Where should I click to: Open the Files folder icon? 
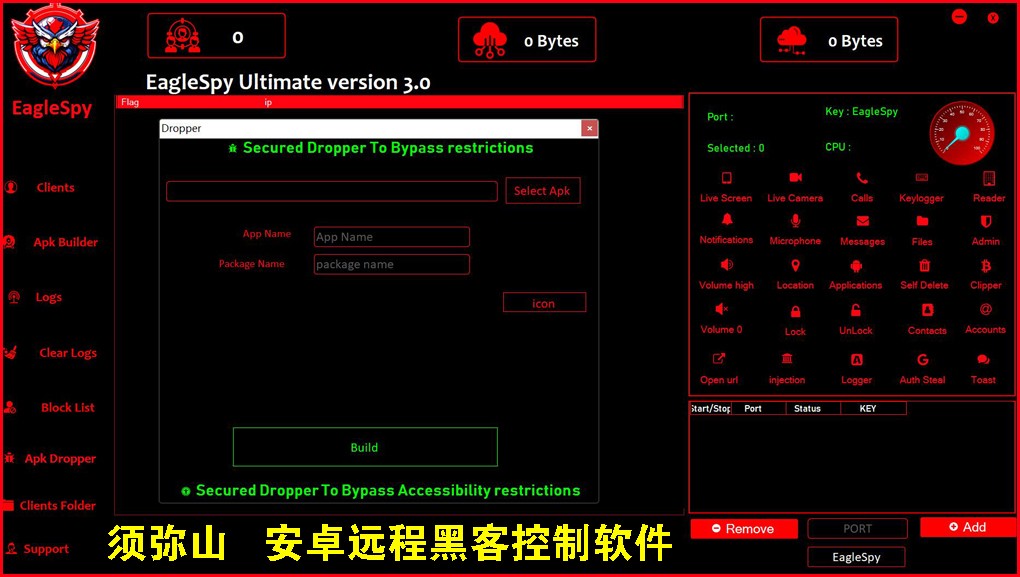point(922,222)
